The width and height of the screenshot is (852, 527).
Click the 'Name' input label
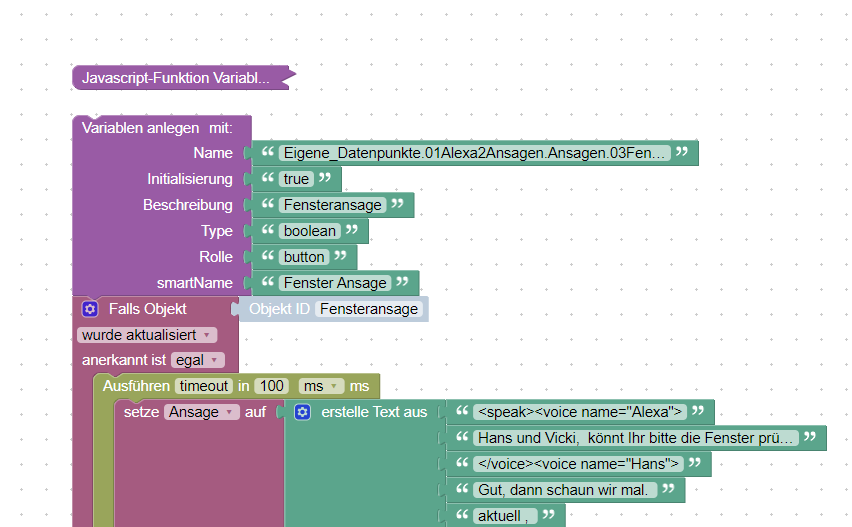coord(213,153)
